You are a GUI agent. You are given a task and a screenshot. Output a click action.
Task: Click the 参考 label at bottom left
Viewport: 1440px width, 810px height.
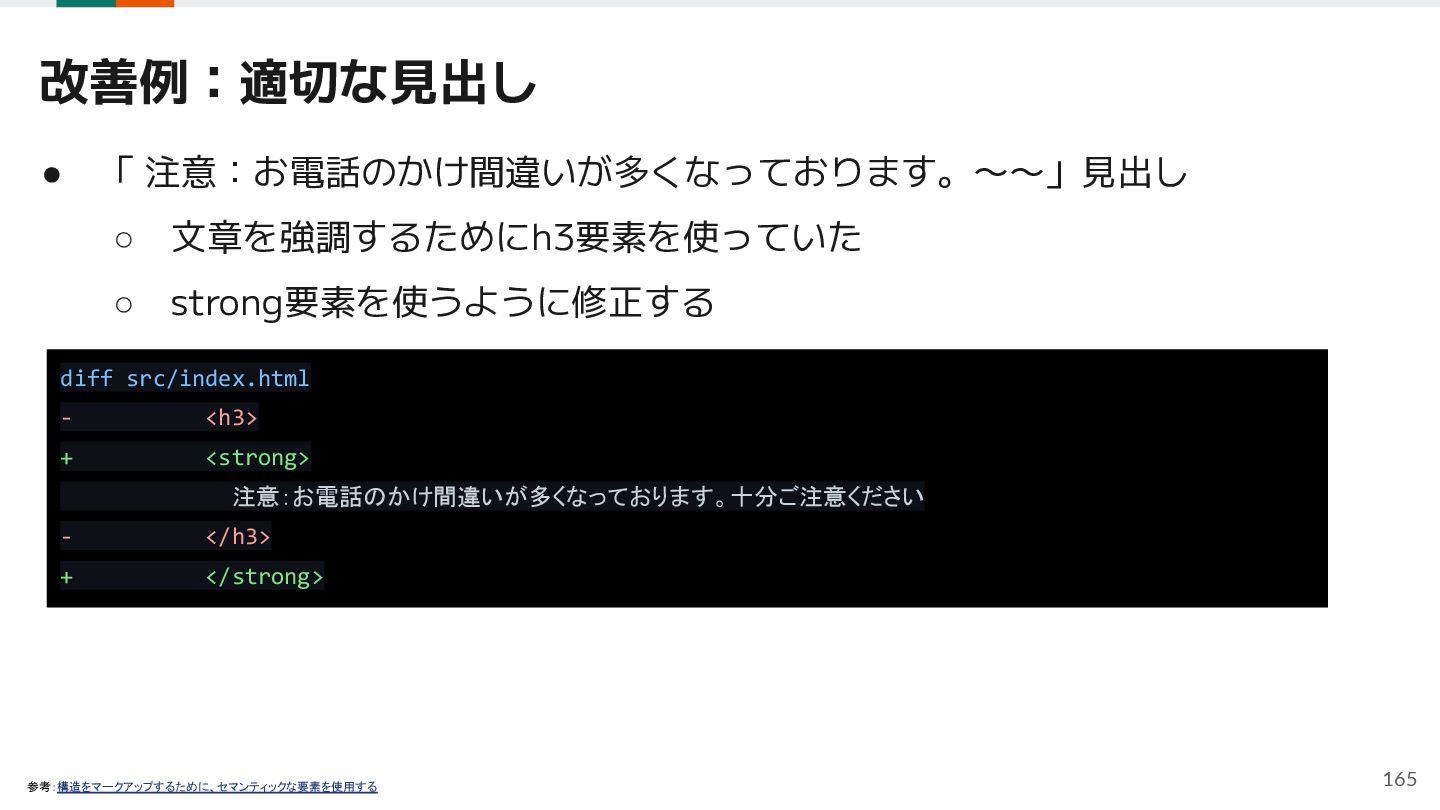[40, 787]
